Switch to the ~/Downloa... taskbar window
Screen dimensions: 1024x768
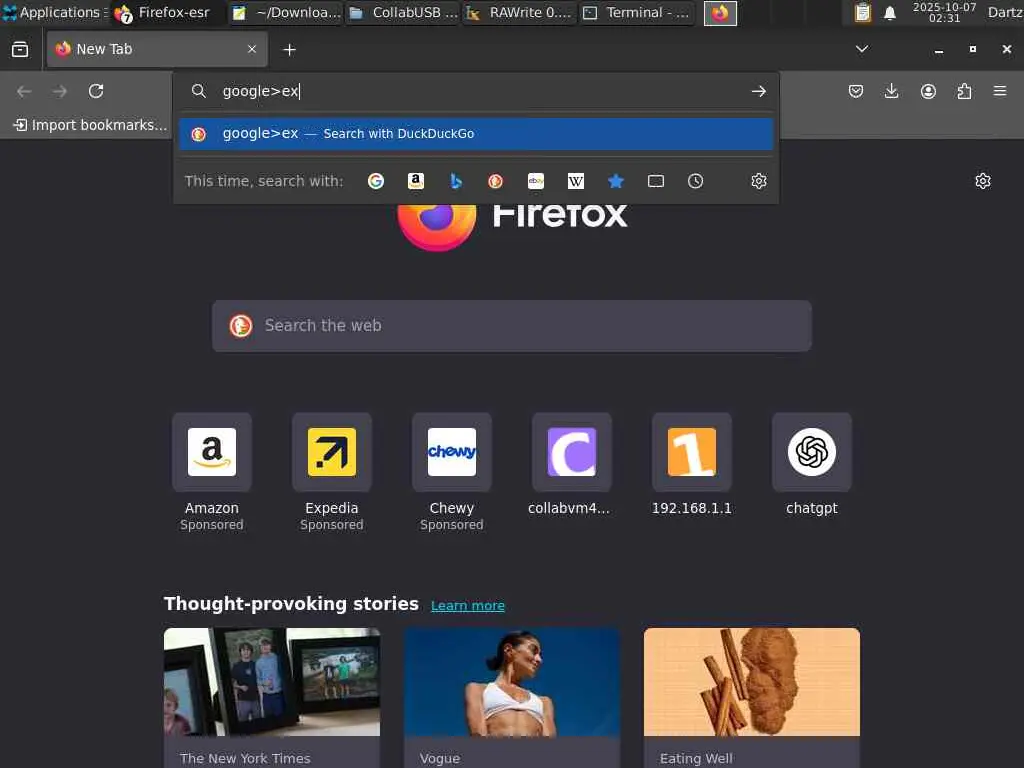[x=287, y=12]
